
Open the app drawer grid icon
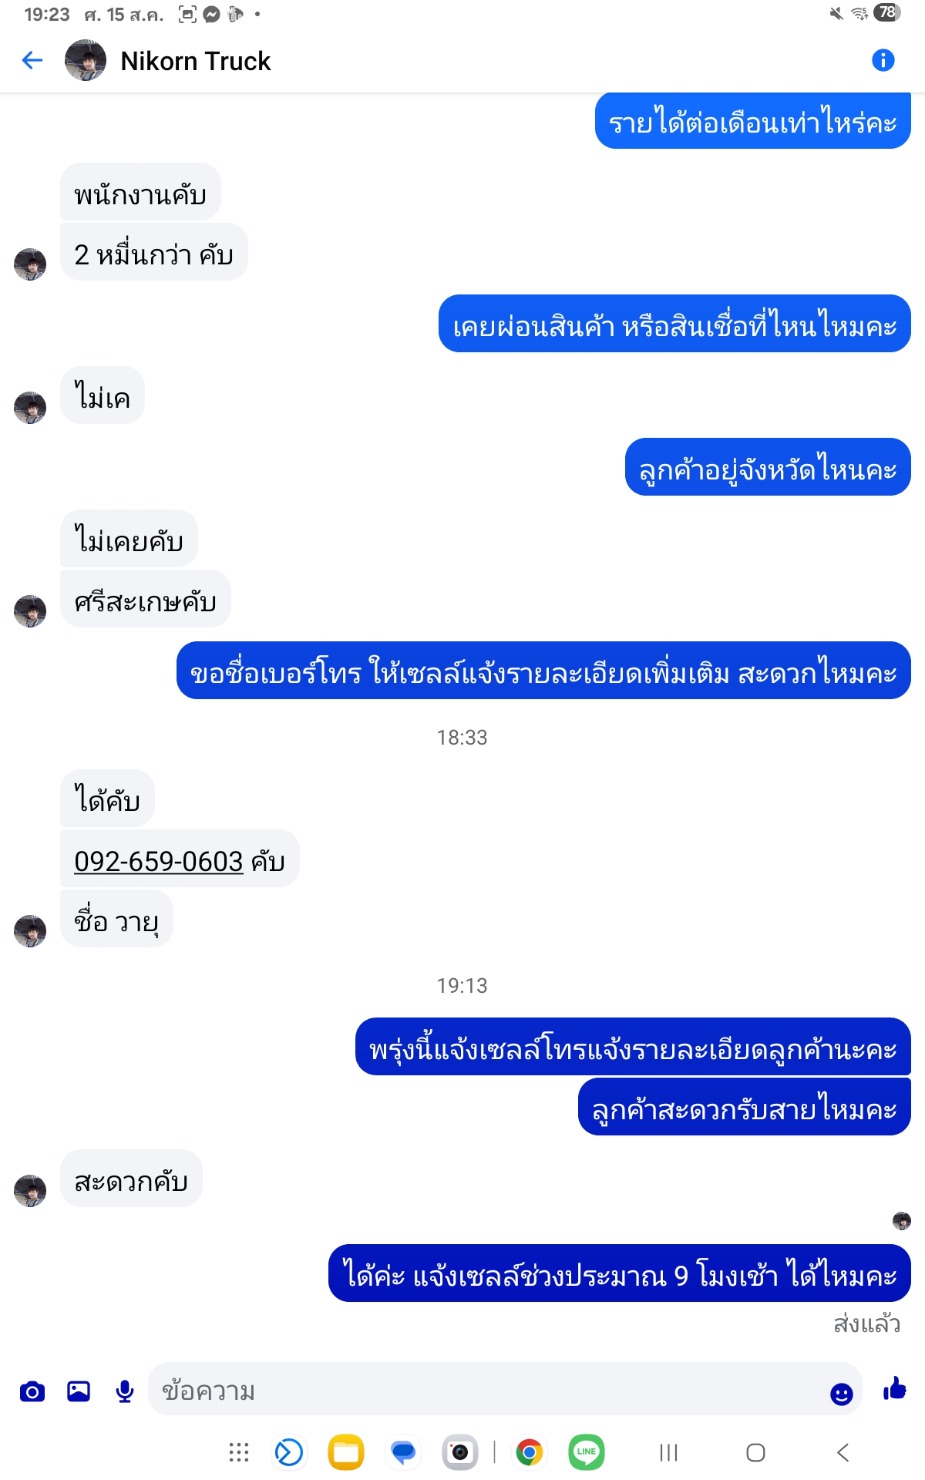[x=238, y=1452]
